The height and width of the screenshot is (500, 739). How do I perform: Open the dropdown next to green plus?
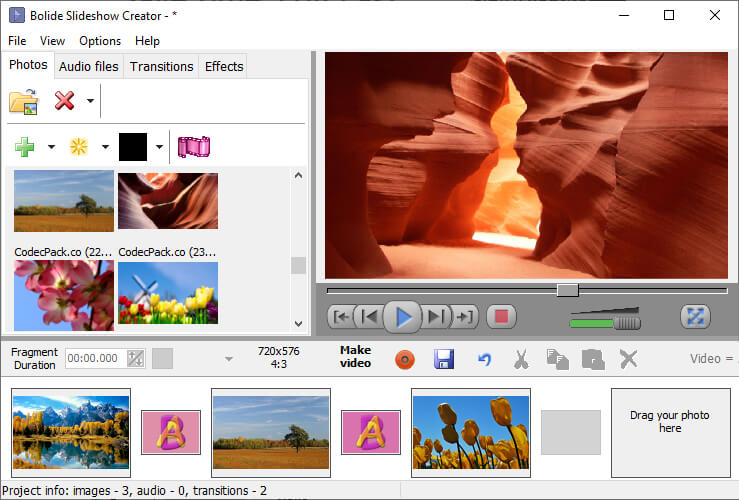[51, 148]
